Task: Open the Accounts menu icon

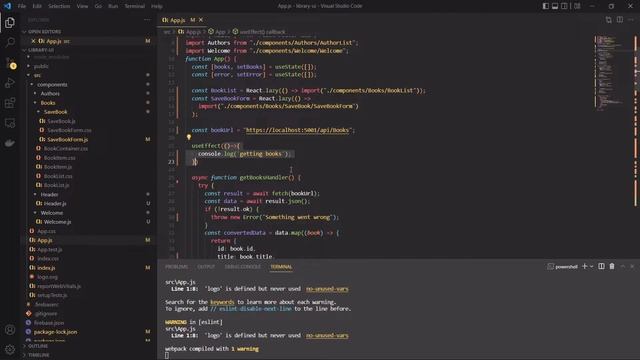Action: click(10, 330)
